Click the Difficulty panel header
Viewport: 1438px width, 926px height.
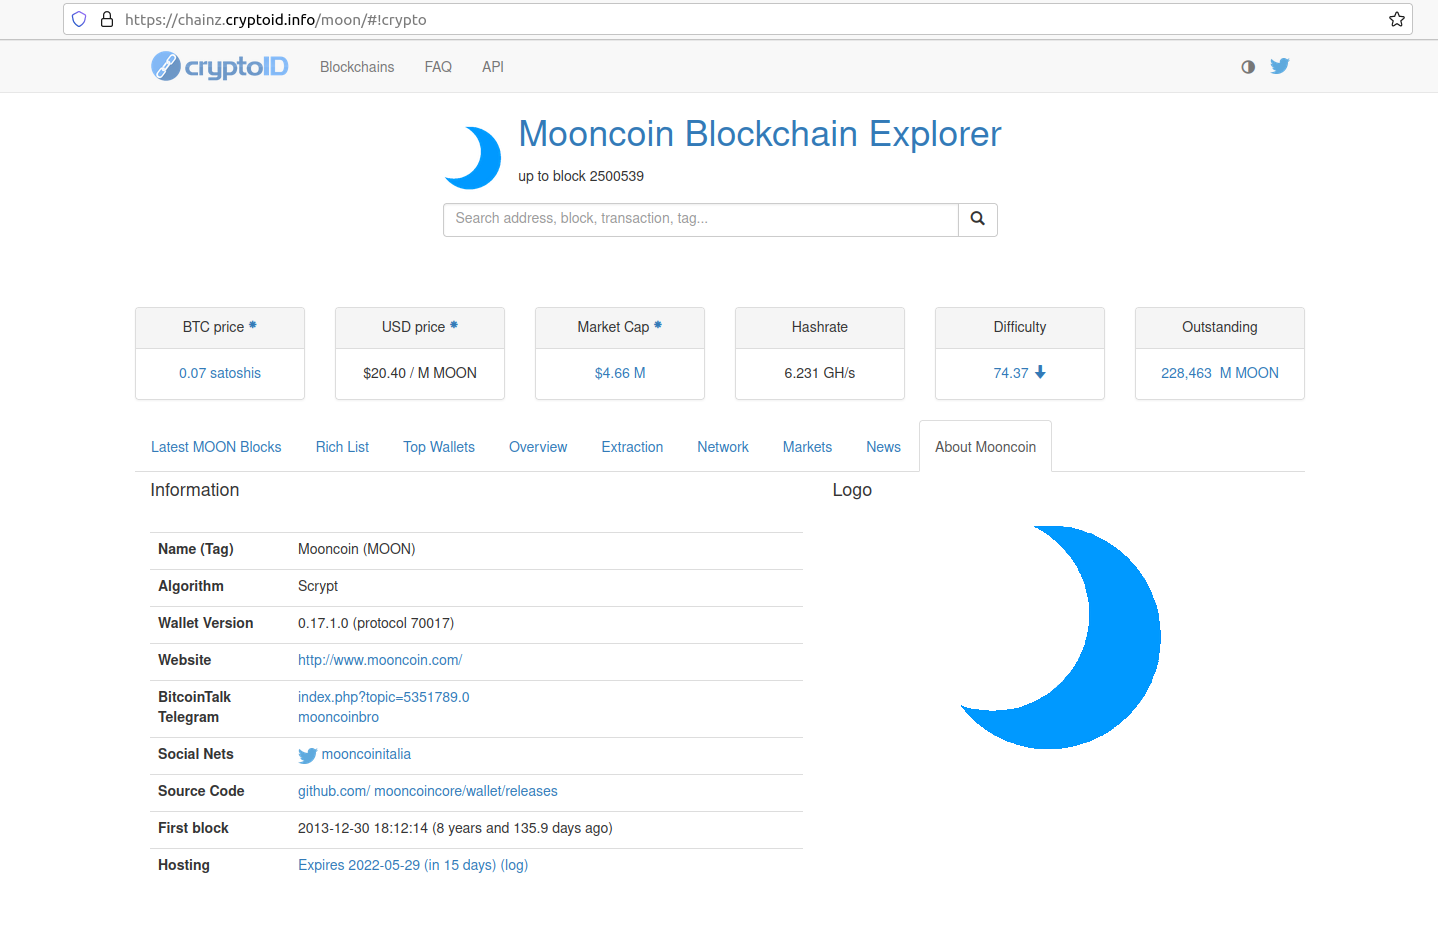1020,328
